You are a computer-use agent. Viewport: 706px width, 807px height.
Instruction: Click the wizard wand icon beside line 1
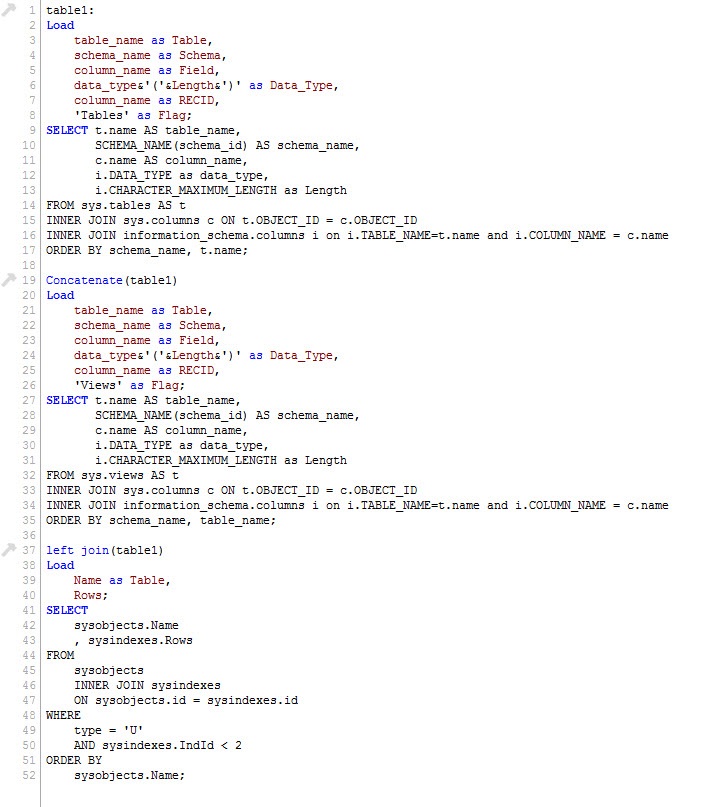(9, 9)
